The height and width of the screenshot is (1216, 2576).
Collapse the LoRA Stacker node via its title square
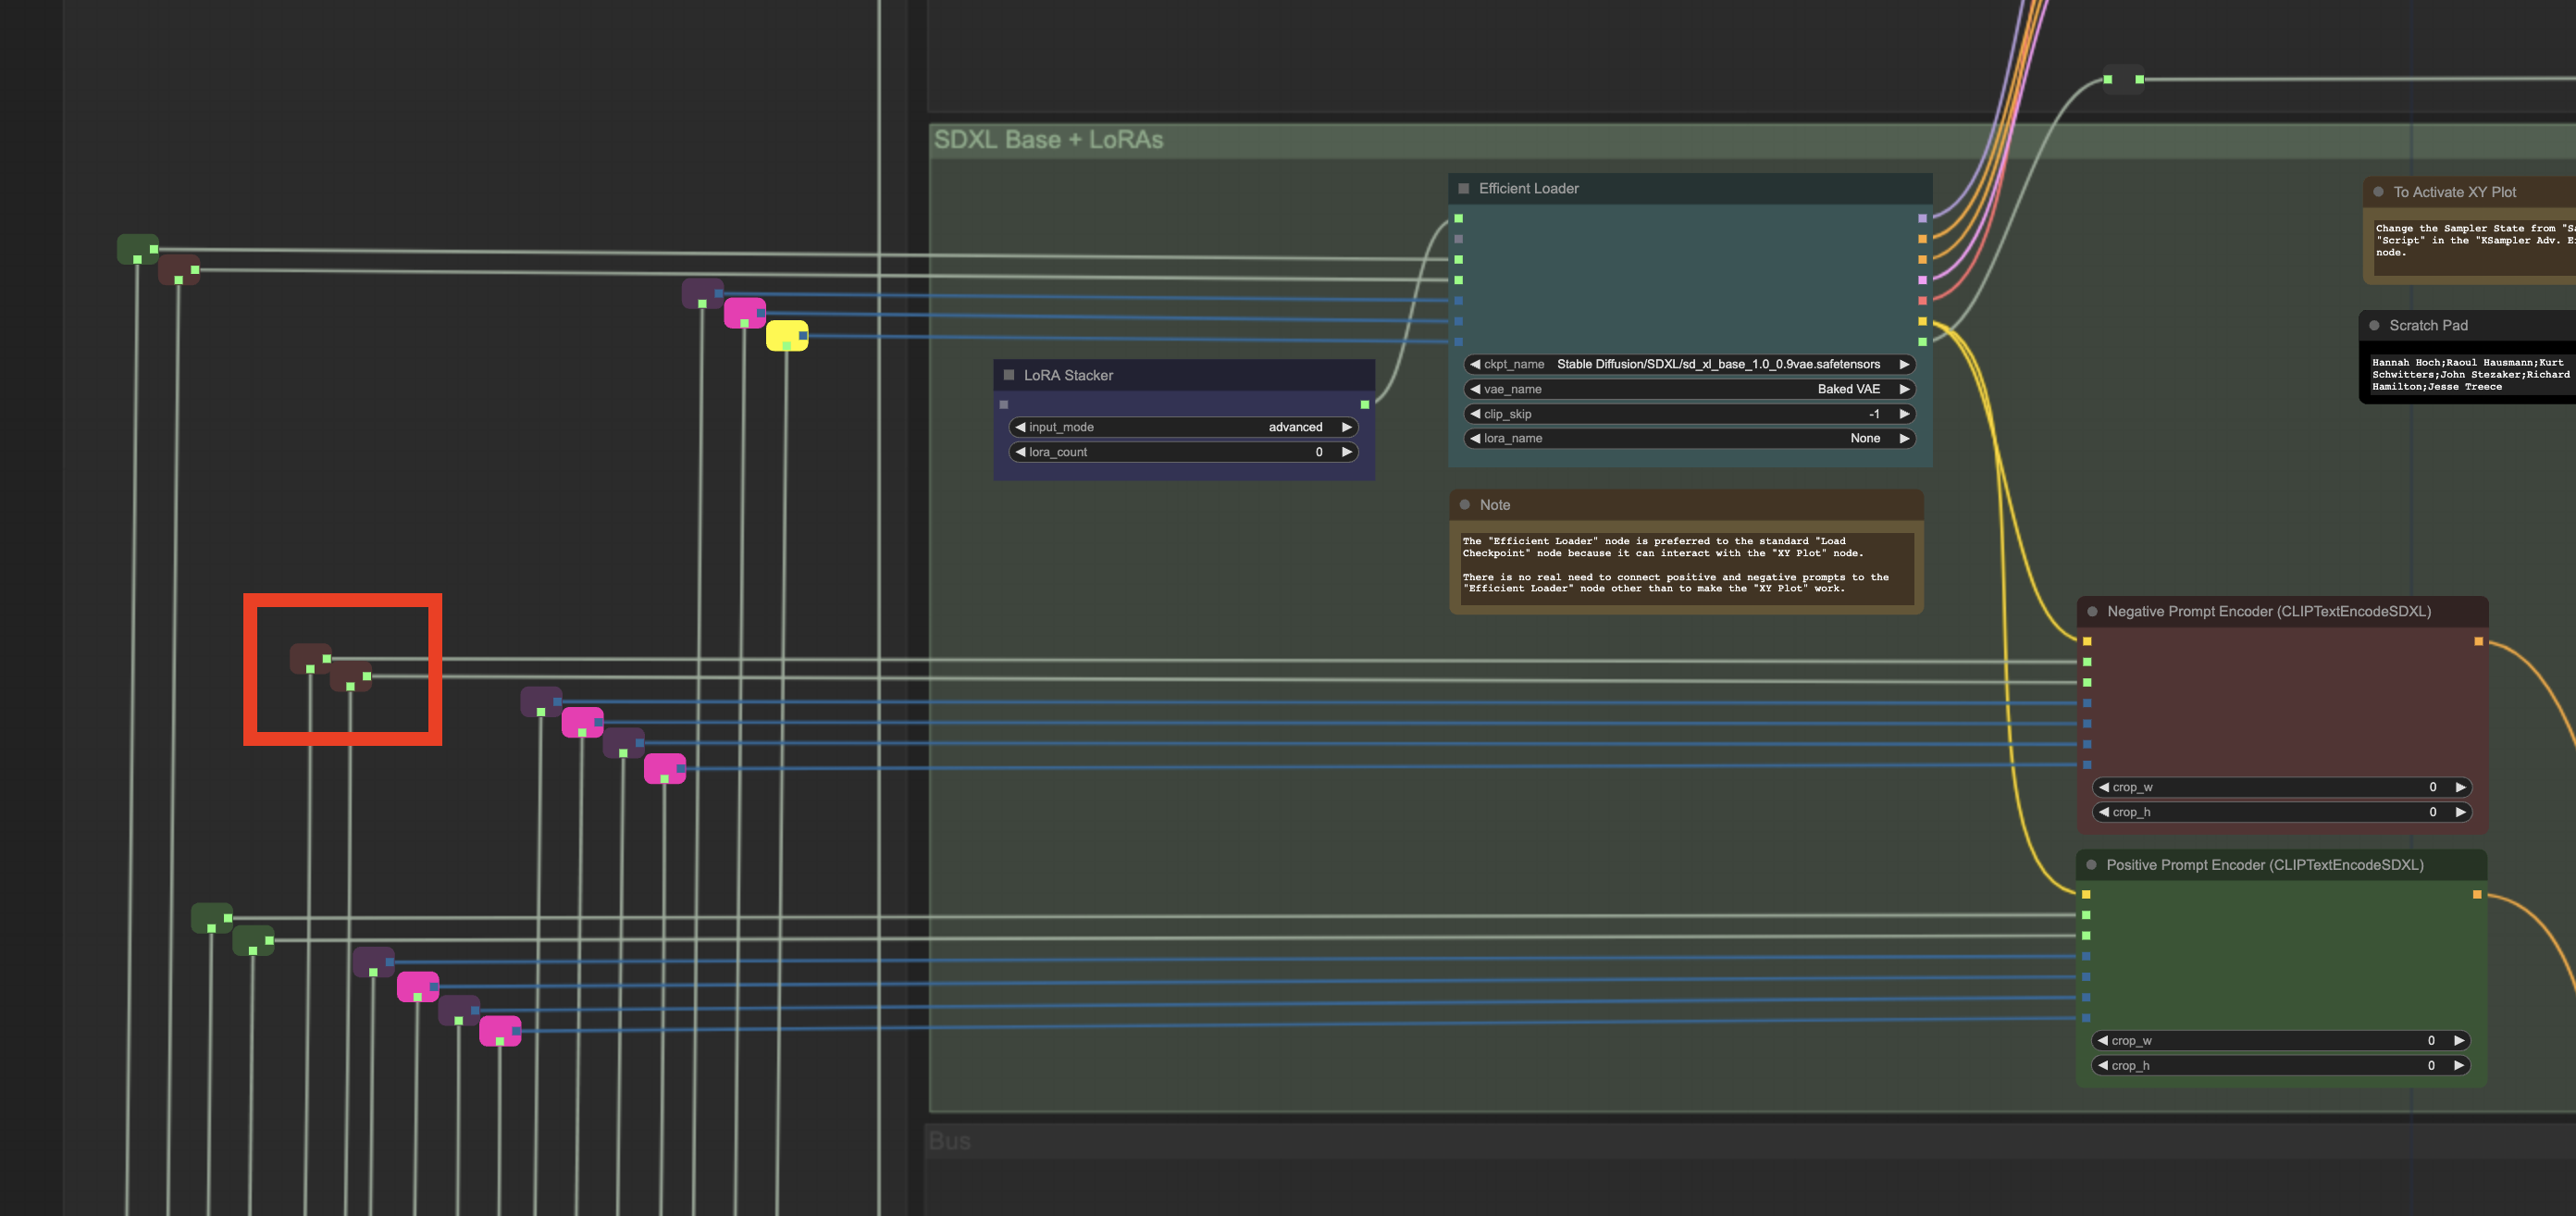coord(1008,375)
